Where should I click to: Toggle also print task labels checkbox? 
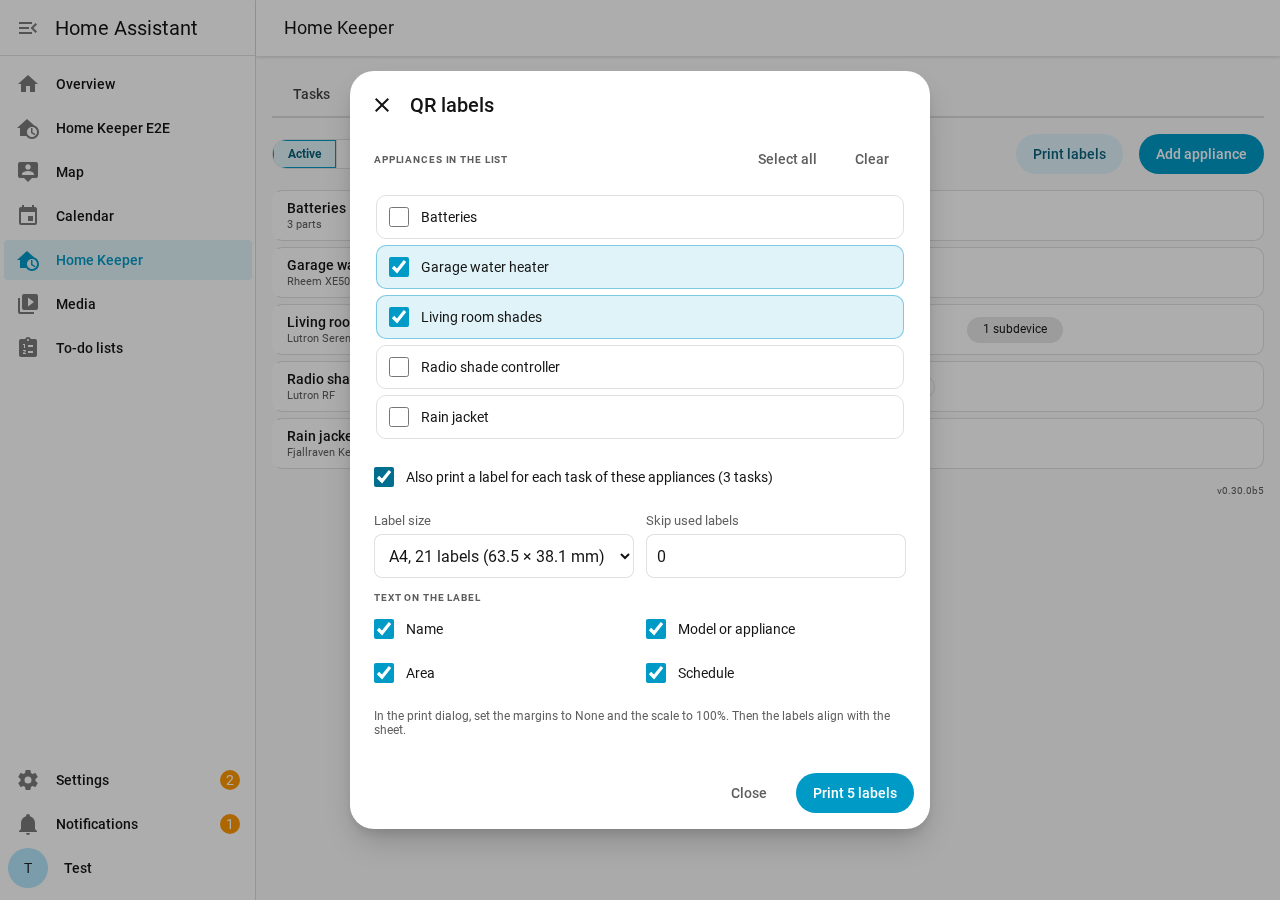click(x=384, y=477)
